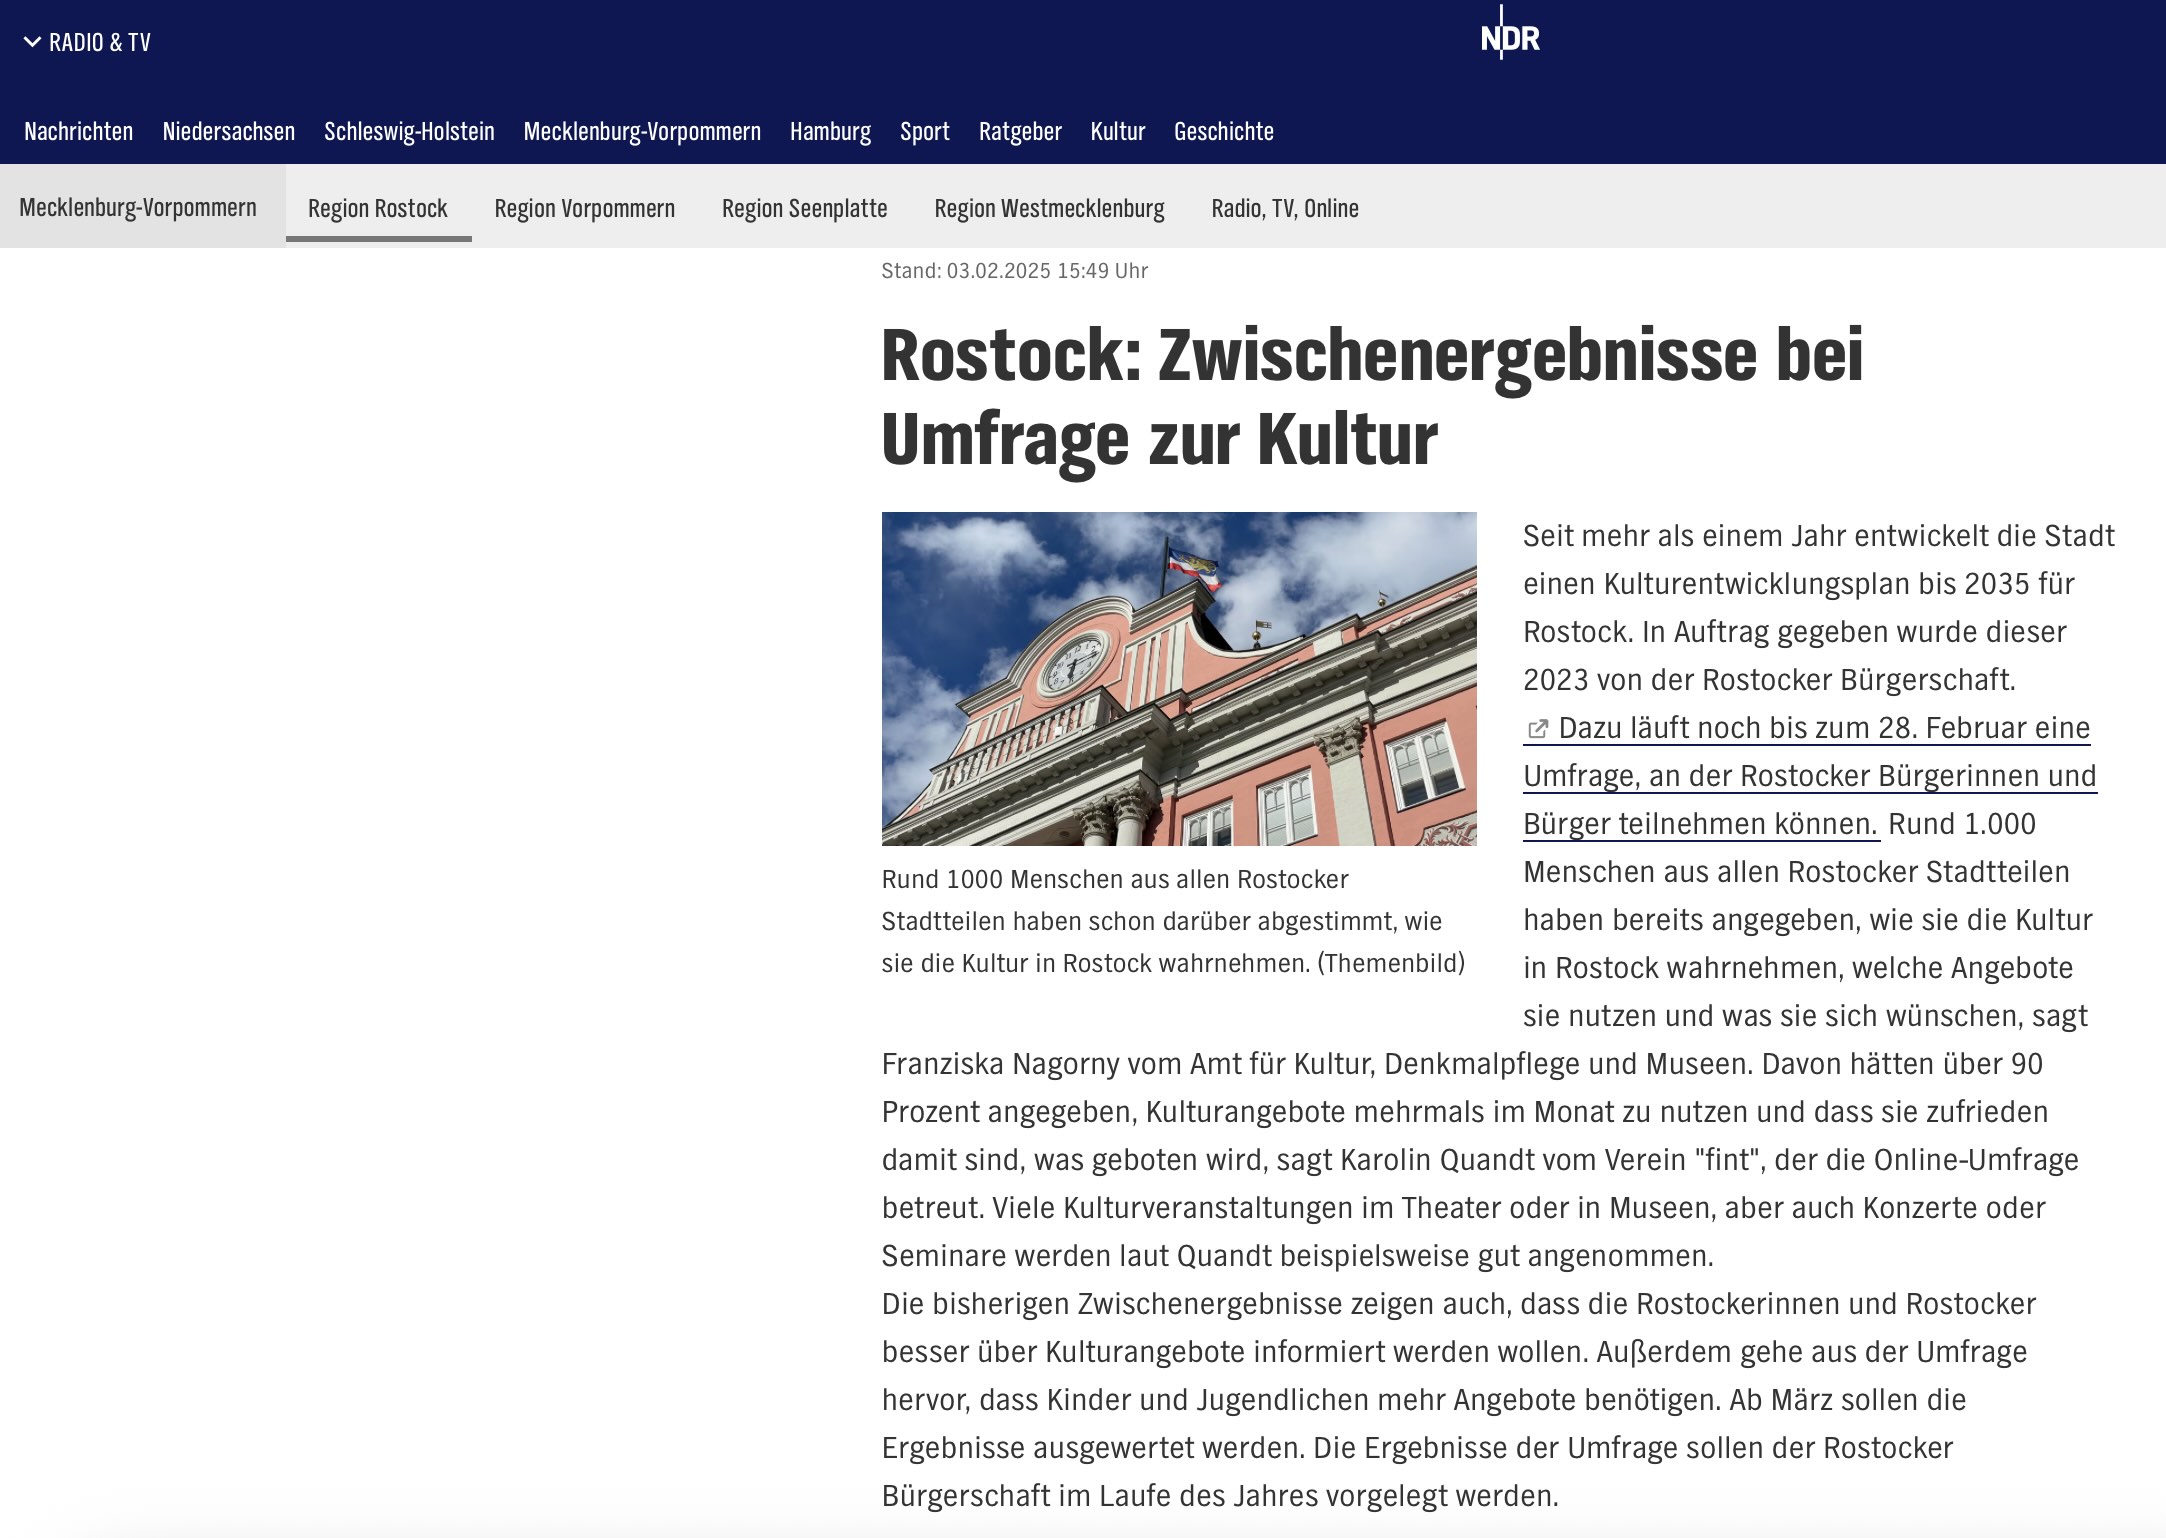Open the Ratgeber section
This screenshot has height=1538, width=2166.
point(1020,131)
